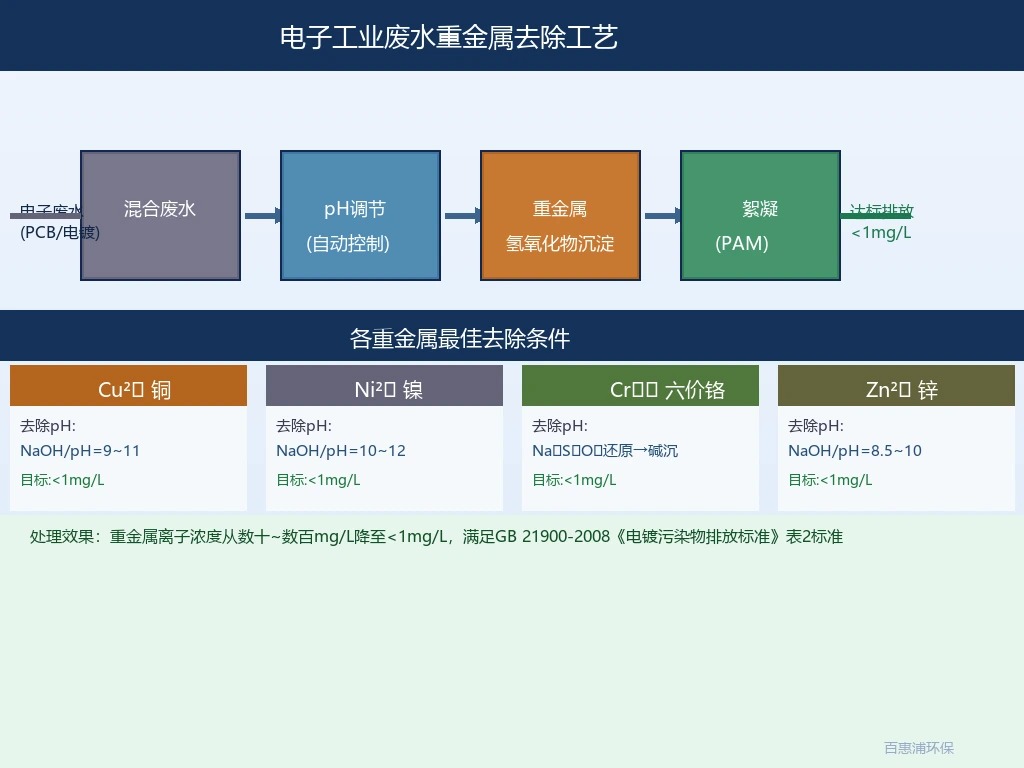Image resolution: width=1024 pixels, height=768 pixels.
Task: Click 去除pH: label in copper card
Action: (x=48, y=426)
